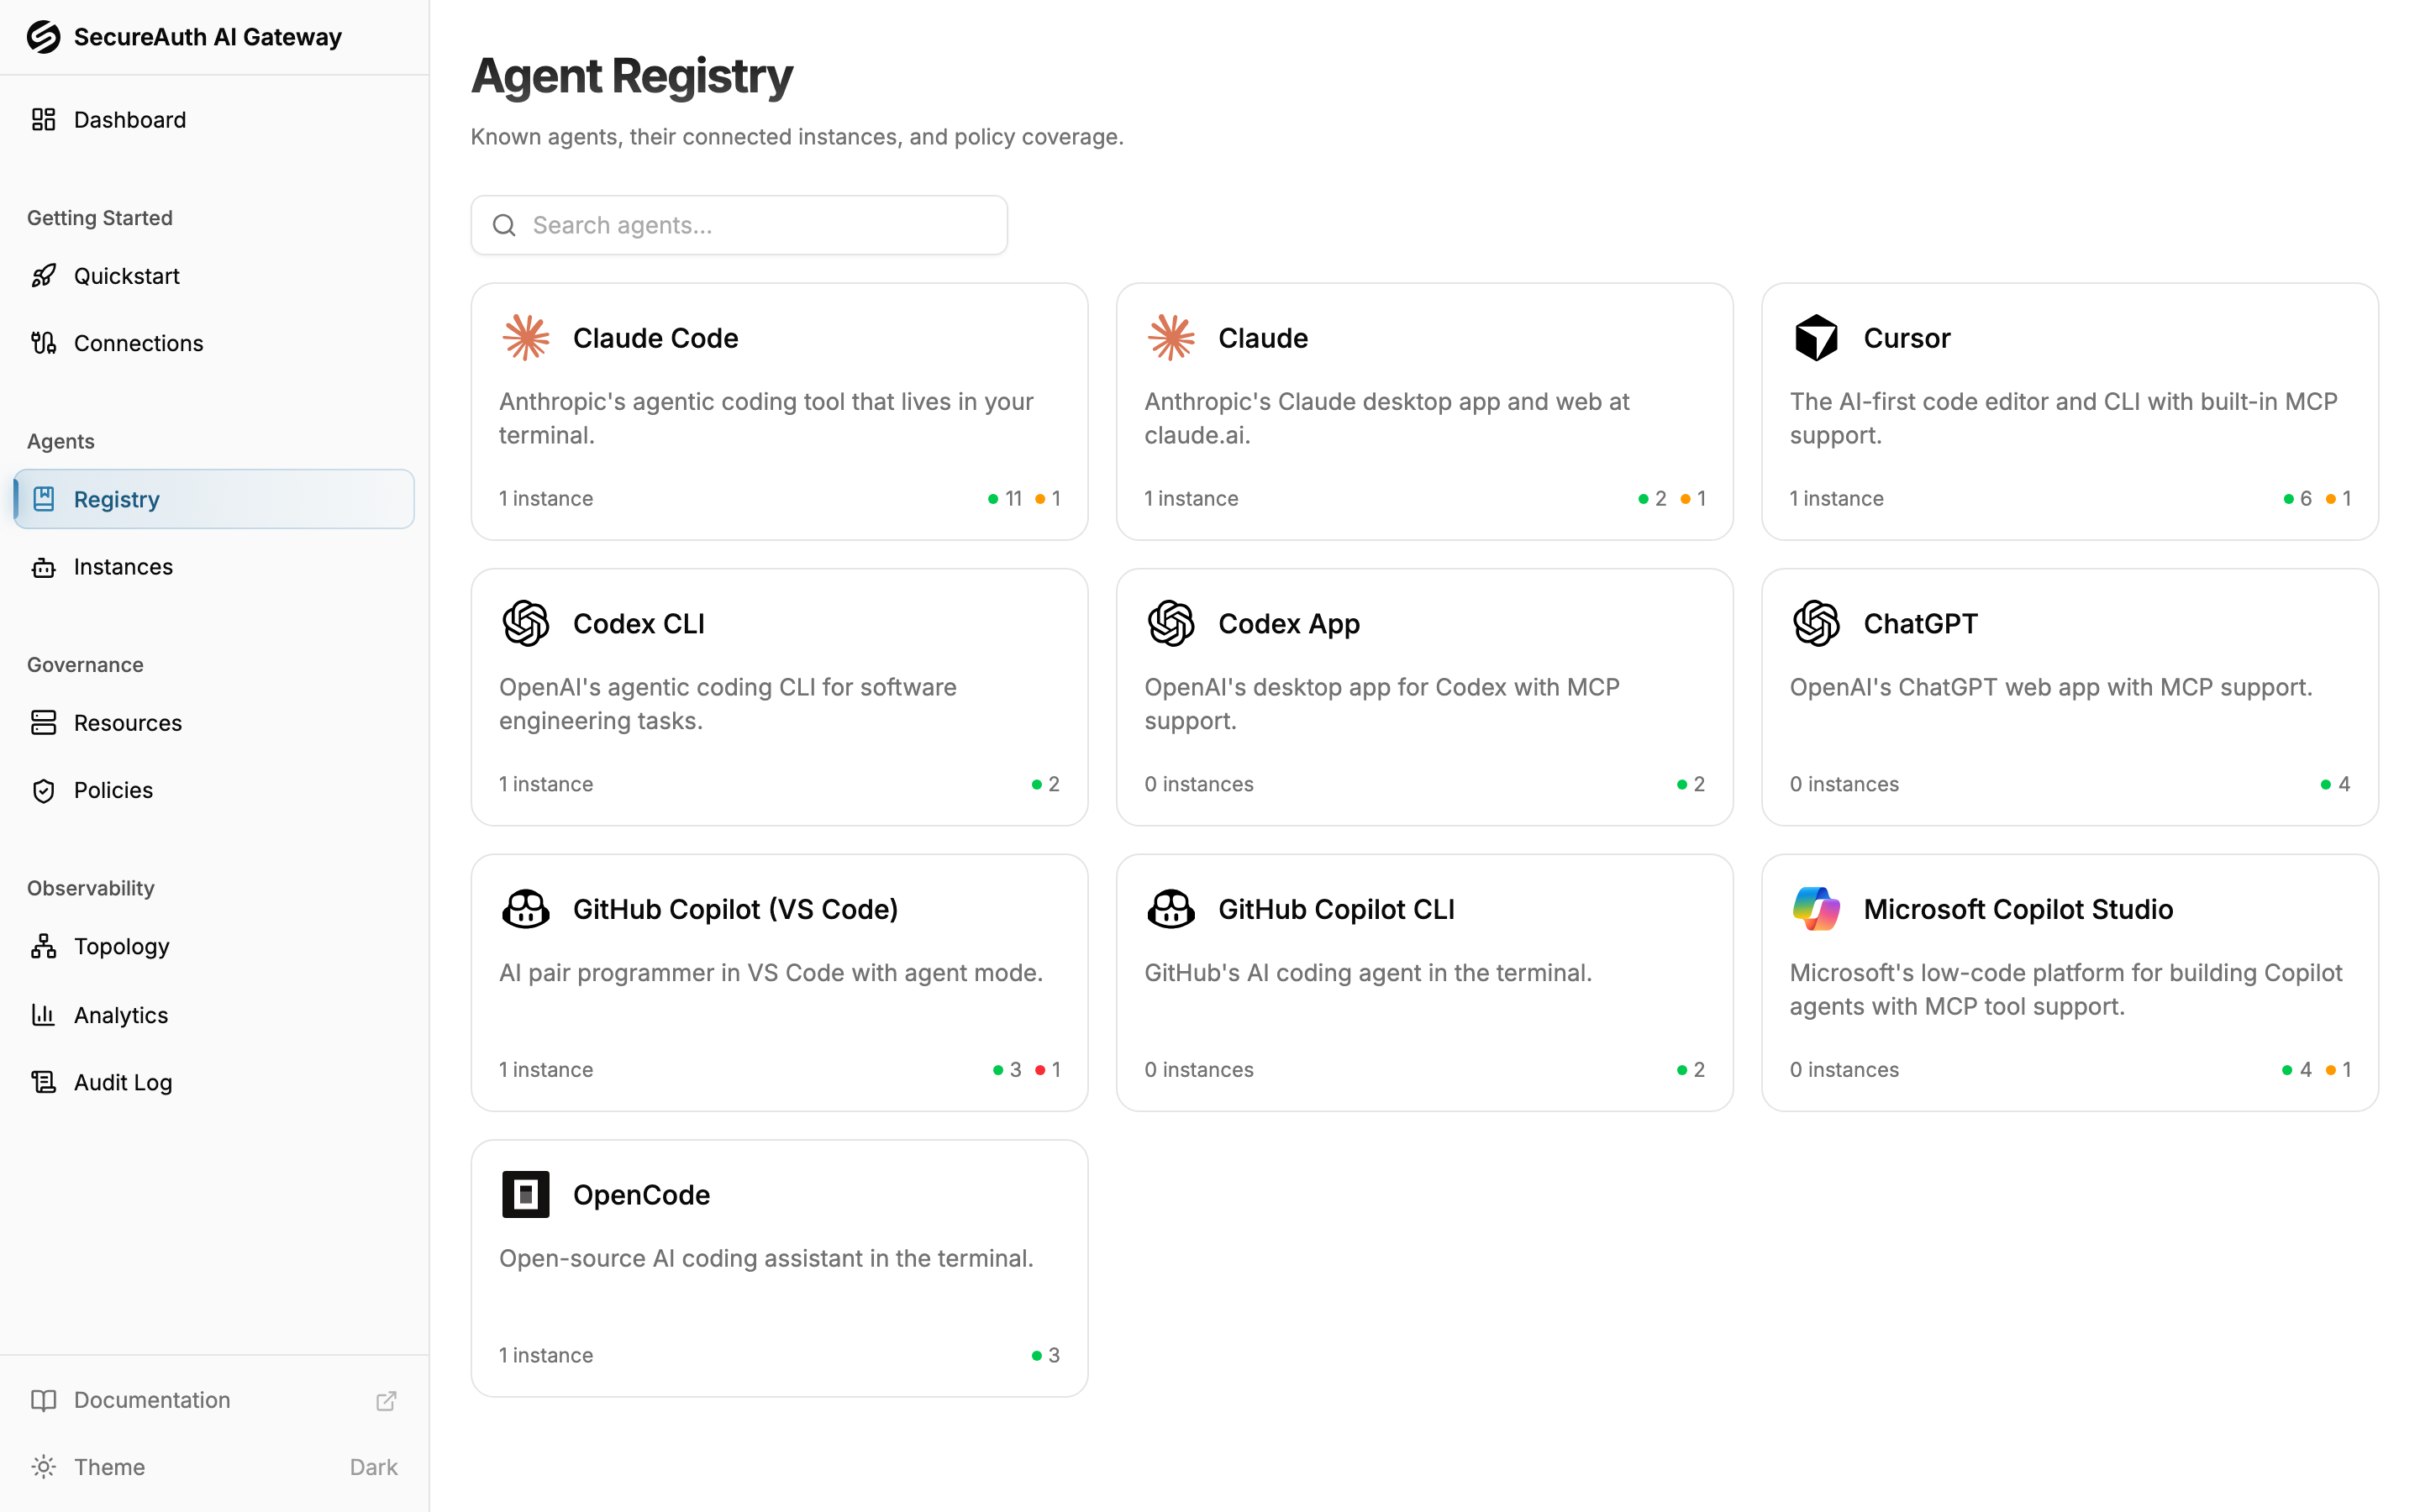
Task: Click the Cursor cube logo
Action: [1816, 338]
